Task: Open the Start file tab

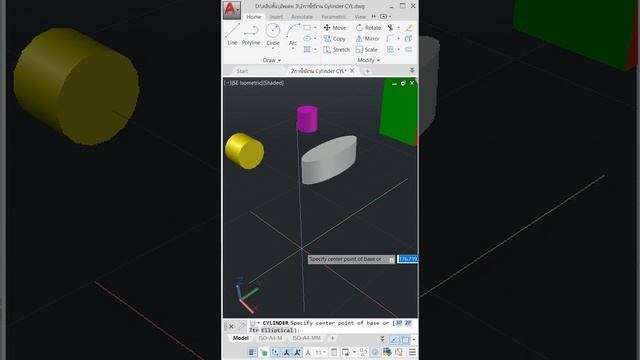Action: click(x=242, y=71)
